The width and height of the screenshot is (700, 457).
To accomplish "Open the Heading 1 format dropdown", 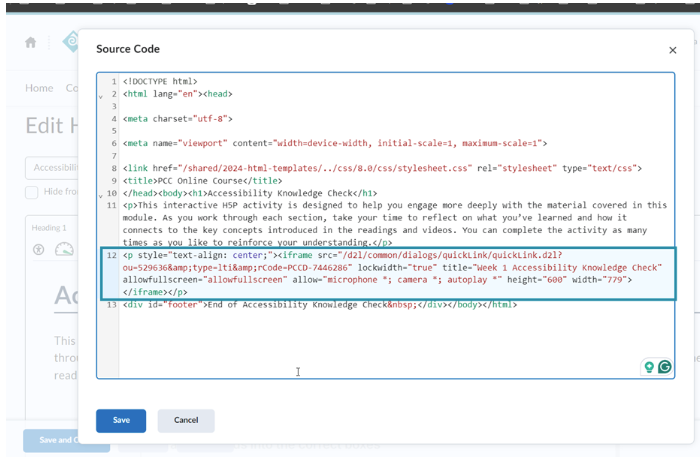I will click(49, 228).
